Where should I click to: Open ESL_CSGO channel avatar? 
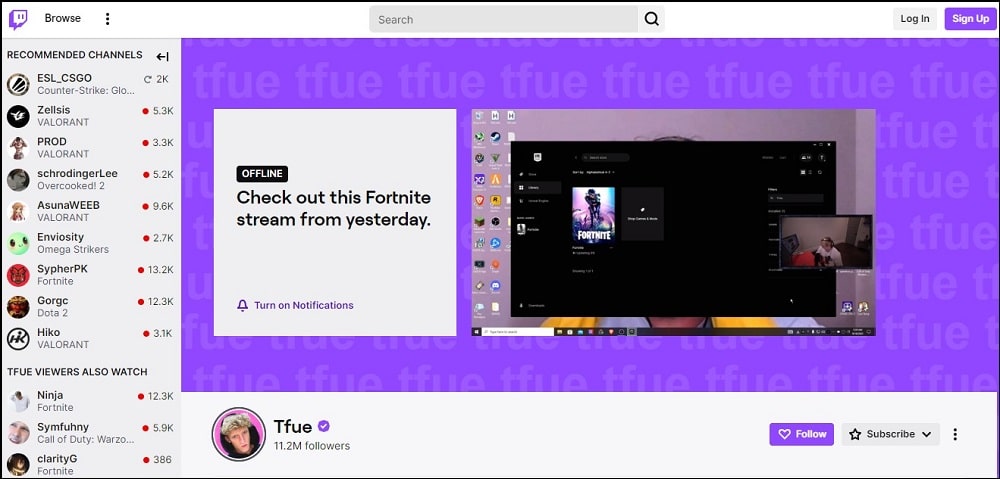18,84
